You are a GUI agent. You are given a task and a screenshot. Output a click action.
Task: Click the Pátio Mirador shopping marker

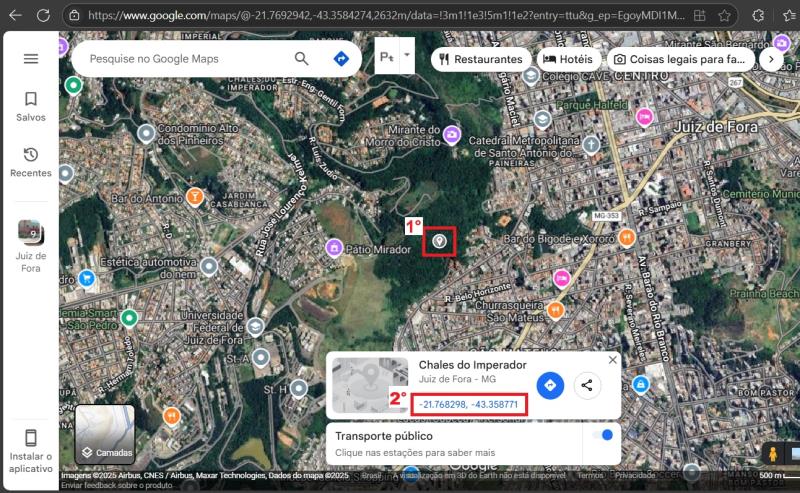(x=334, y=248)
